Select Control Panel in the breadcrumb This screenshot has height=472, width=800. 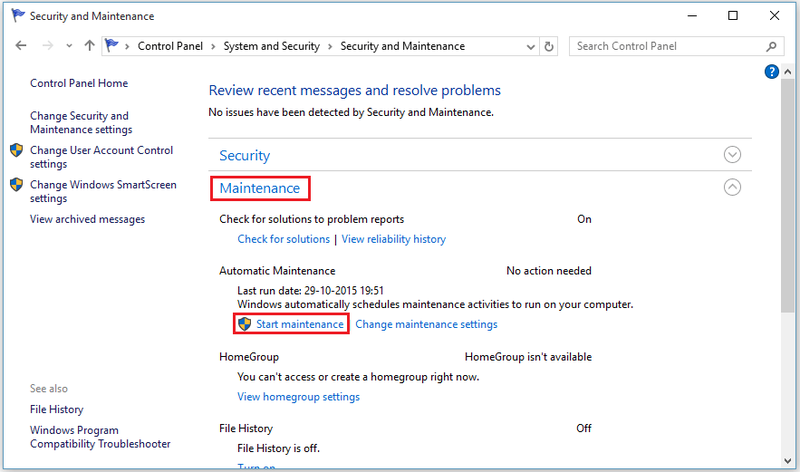(x=170, y=46)
